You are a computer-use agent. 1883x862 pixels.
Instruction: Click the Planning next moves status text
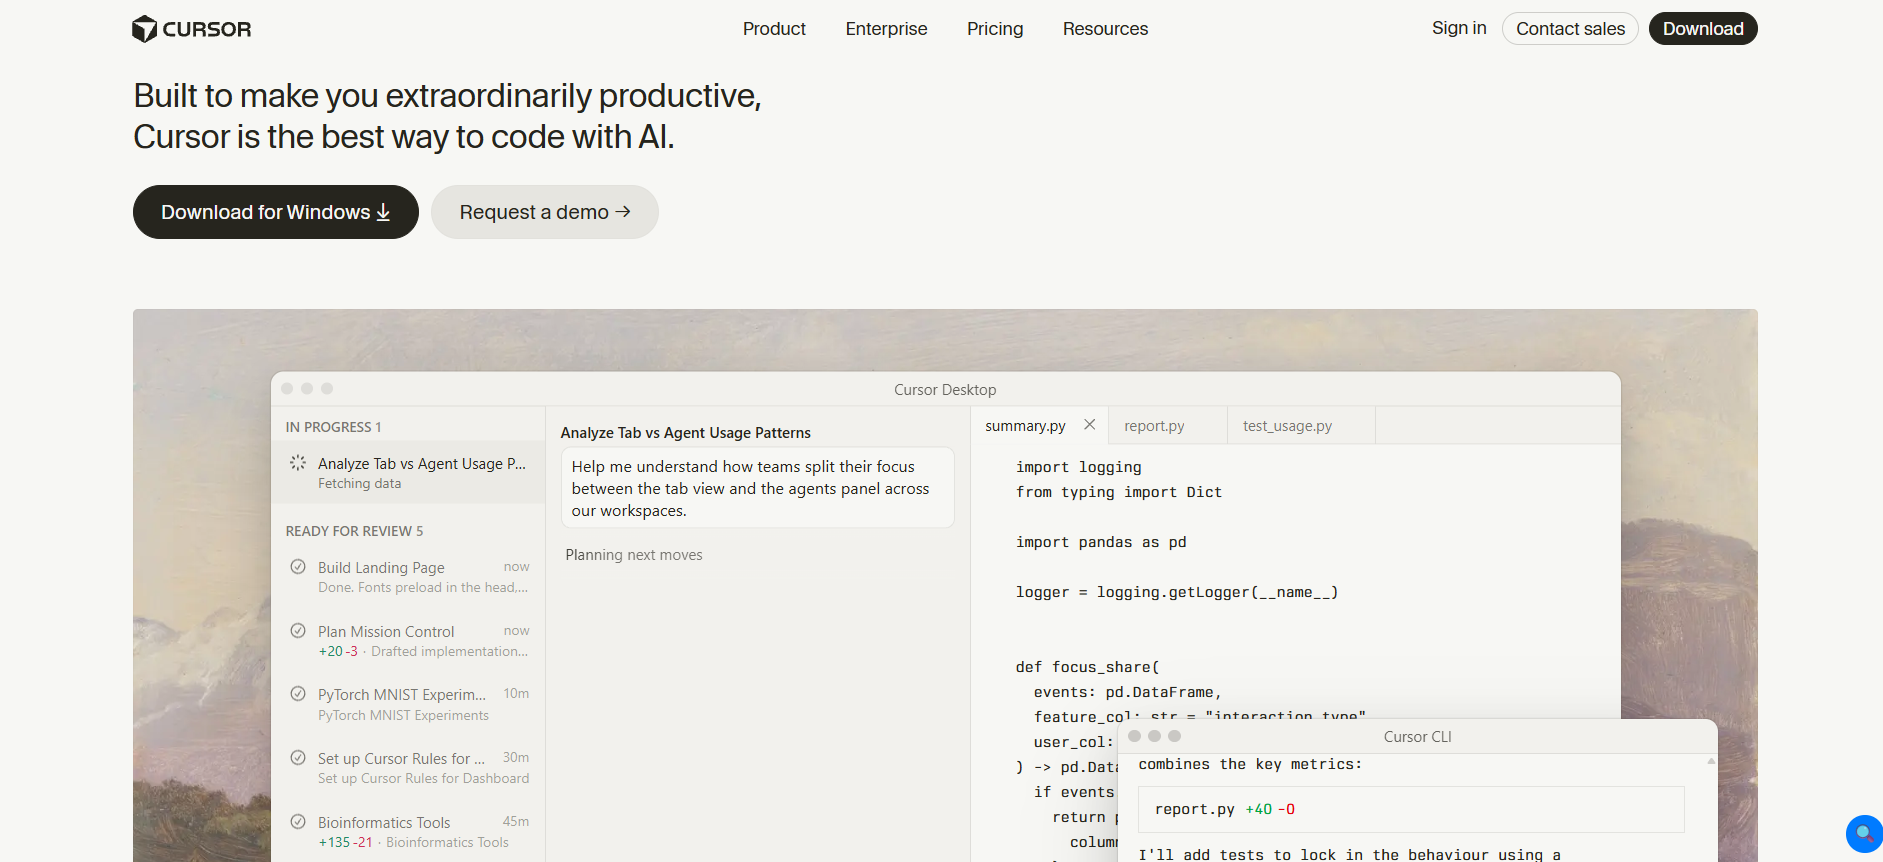coord(634,555)
